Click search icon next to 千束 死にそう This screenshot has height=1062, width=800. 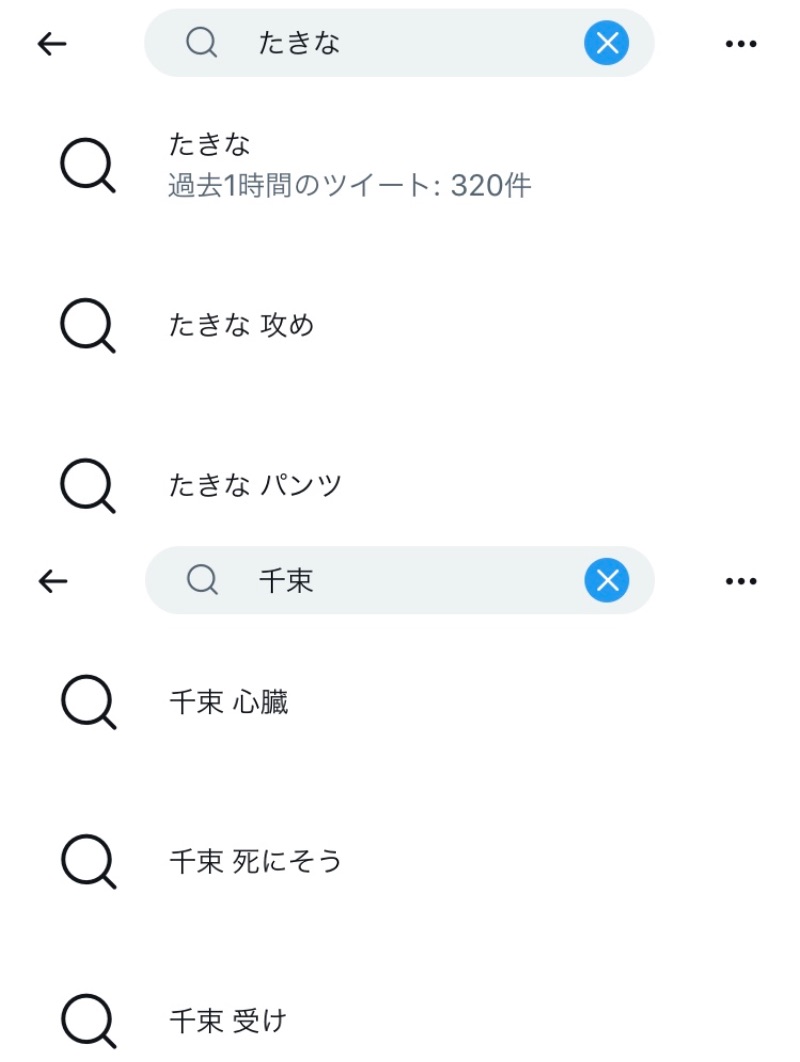88,862
